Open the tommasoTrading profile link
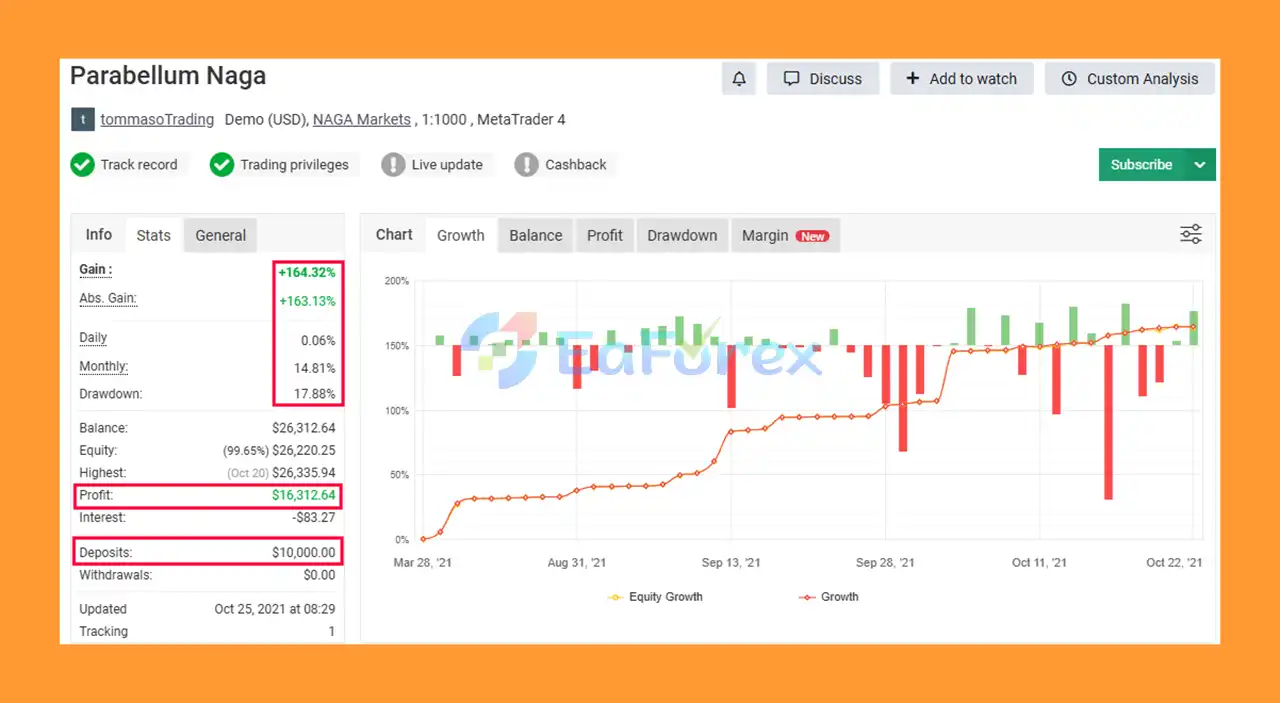This screenshot has height=703, width=1280. [157, 119]
